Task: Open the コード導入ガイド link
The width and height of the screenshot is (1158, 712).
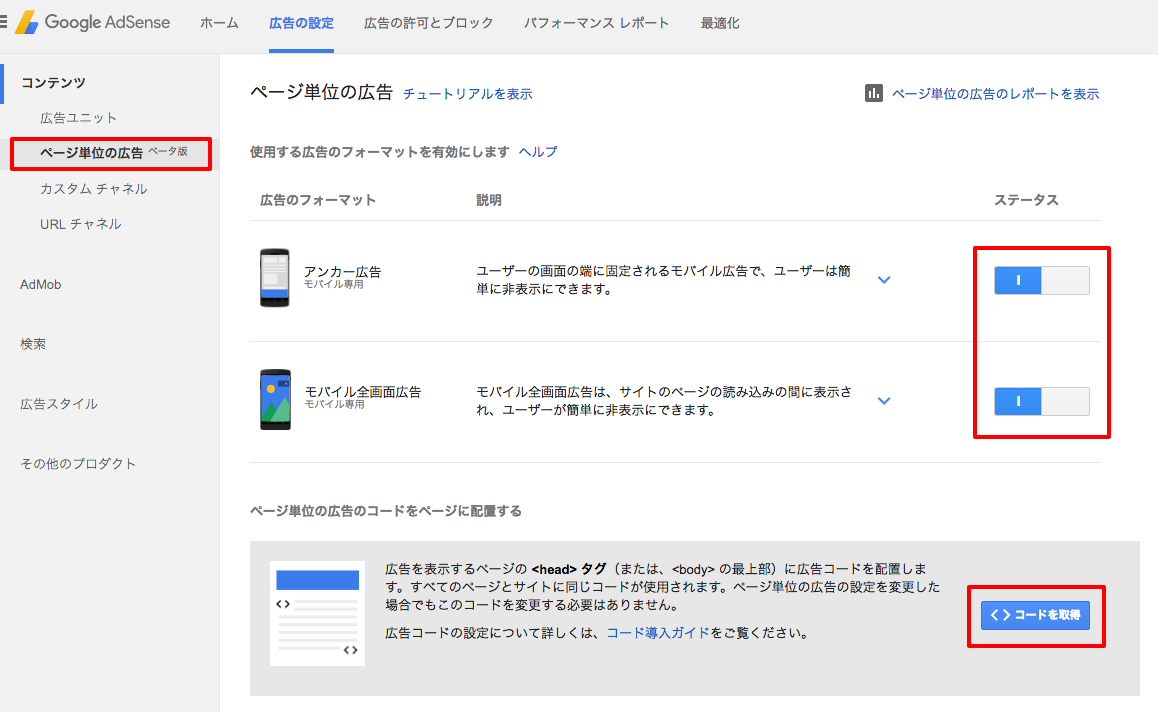Action: pyautogui.click(x=658, y=633)
